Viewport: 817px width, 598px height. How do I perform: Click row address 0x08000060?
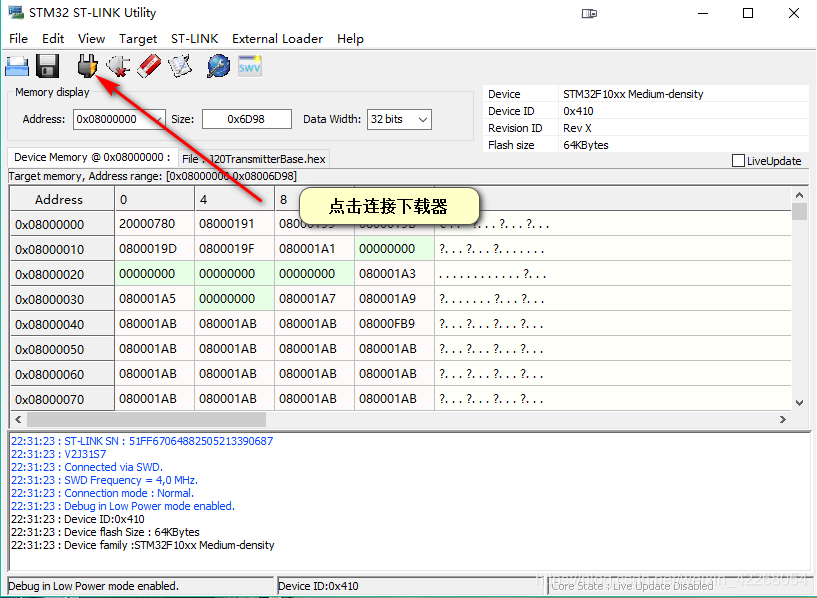pos(62,374)
